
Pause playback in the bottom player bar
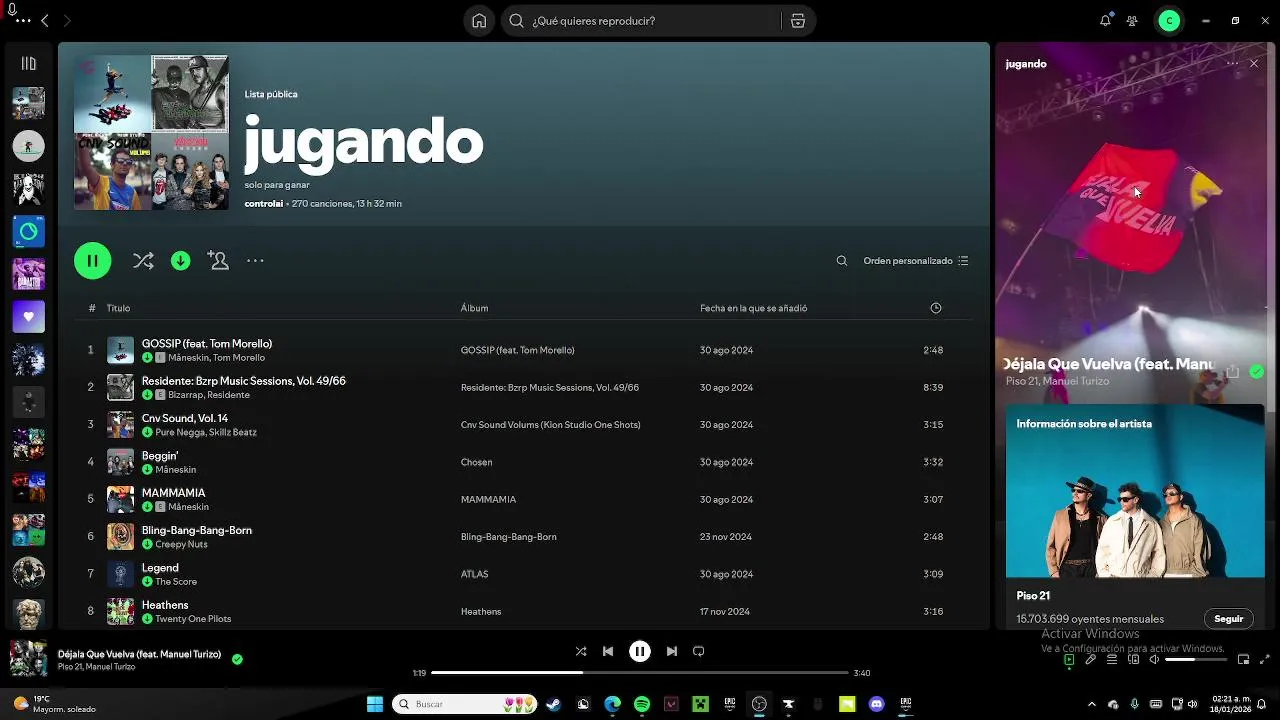point(640,651)
